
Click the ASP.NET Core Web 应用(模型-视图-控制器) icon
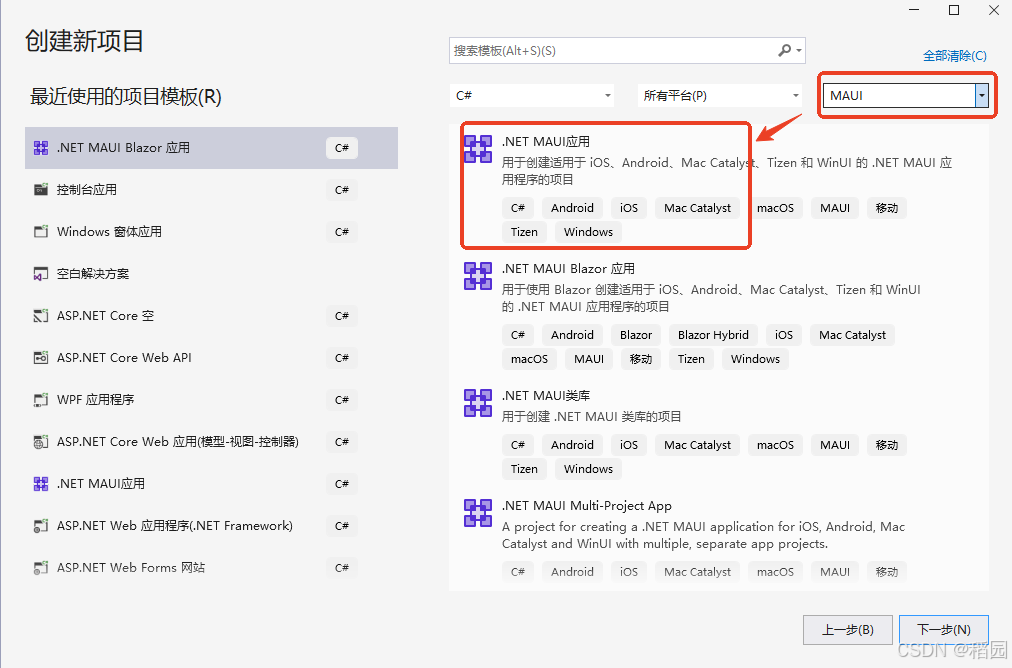pos(41,441)
